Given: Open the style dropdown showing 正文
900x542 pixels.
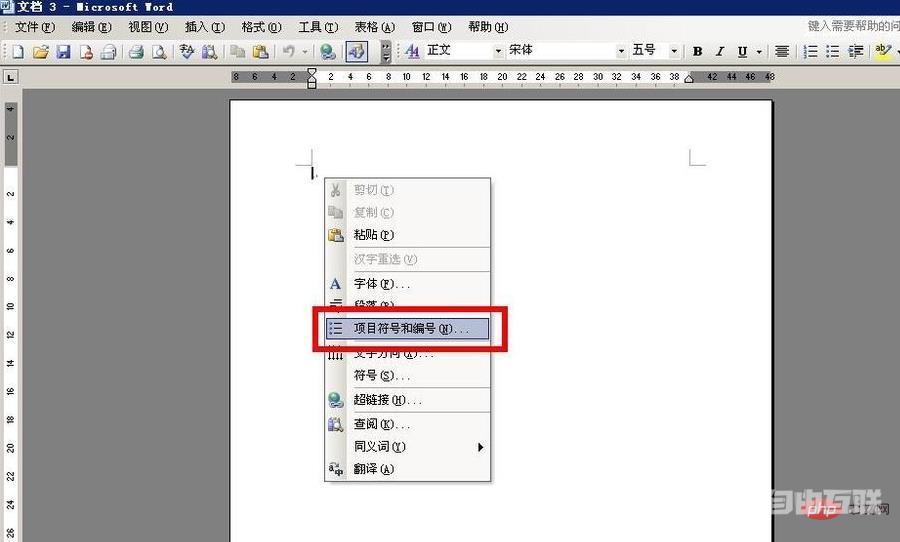Looking at the screenshot, I should point(498,51).
